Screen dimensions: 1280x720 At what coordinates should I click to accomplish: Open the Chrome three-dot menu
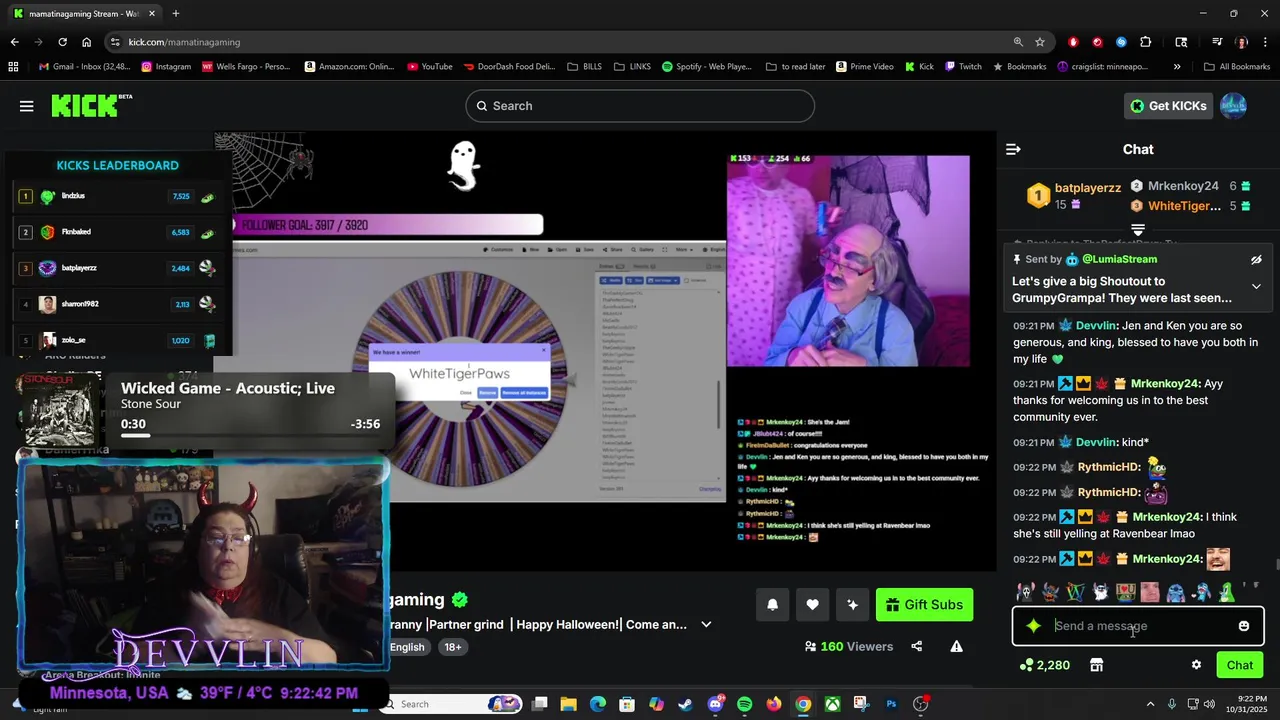click(x=1265, y=42)
